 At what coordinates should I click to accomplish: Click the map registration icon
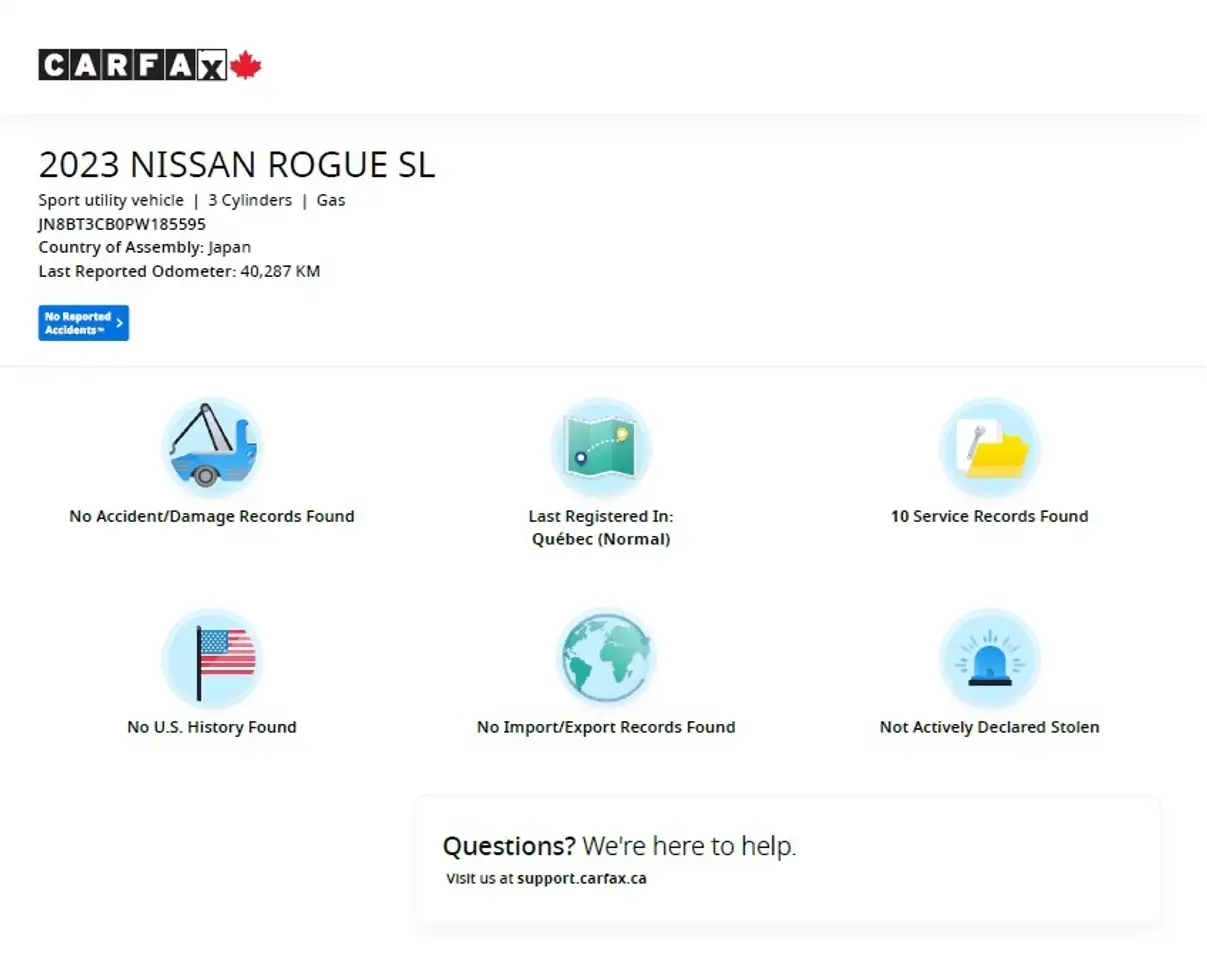coord(601,448)
